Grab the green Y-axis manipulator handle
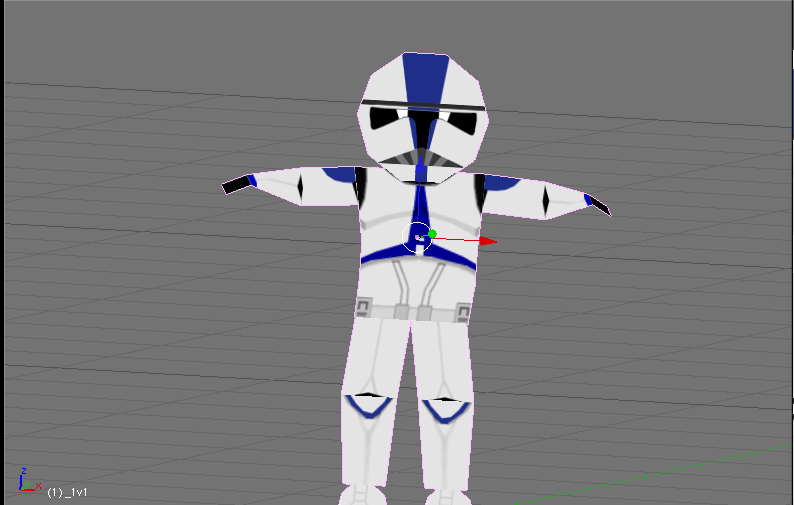The height and width of the screenshot is (505, 794). coord(432,234)
